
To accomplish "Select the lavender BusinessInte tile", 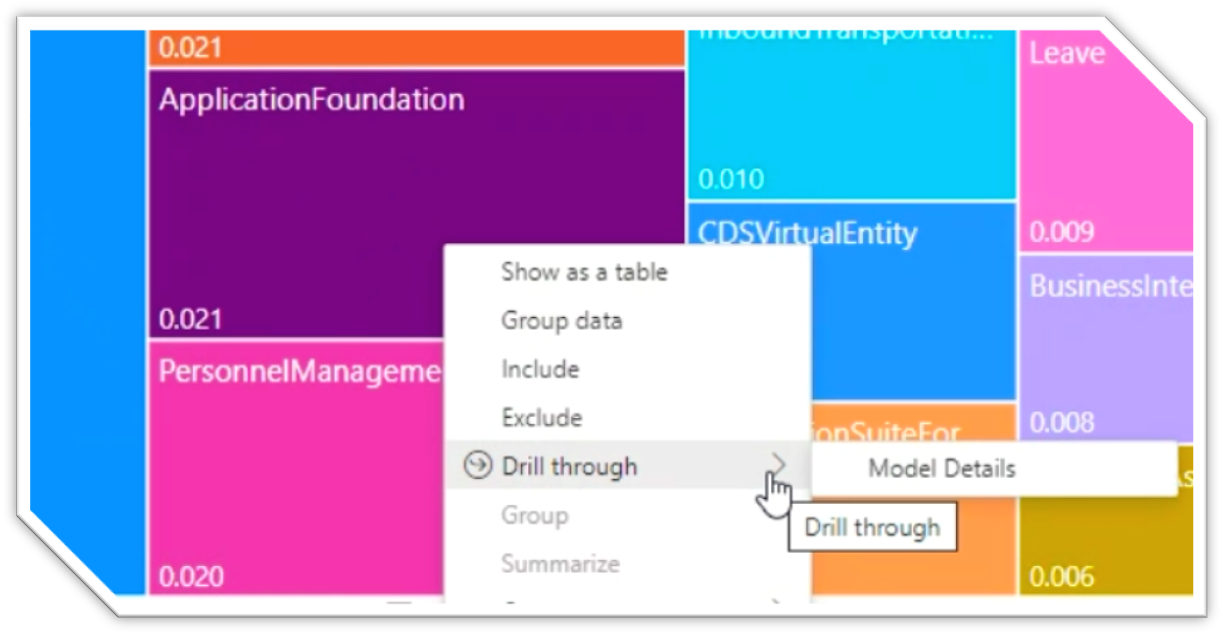I will tap(1105, 350).
